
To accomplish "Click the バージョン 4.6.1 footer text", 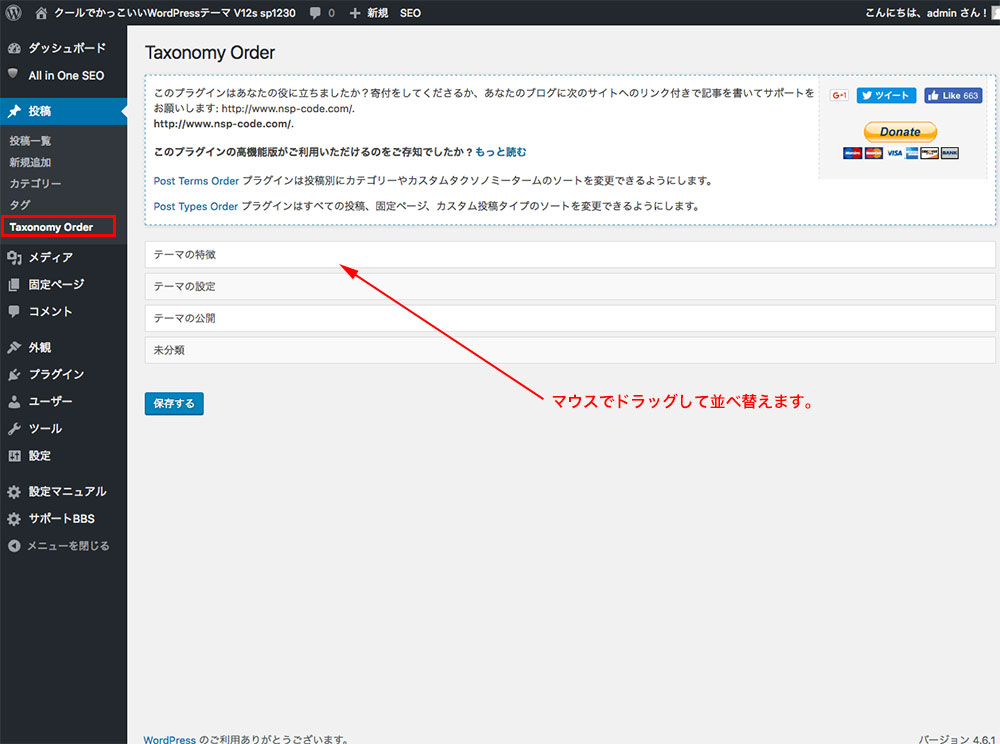I will tap(957, 739).
